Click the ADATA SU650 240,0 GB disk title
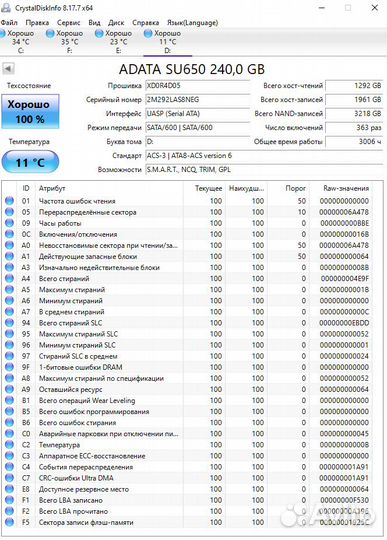387x540 pixels. click(192, 69)
